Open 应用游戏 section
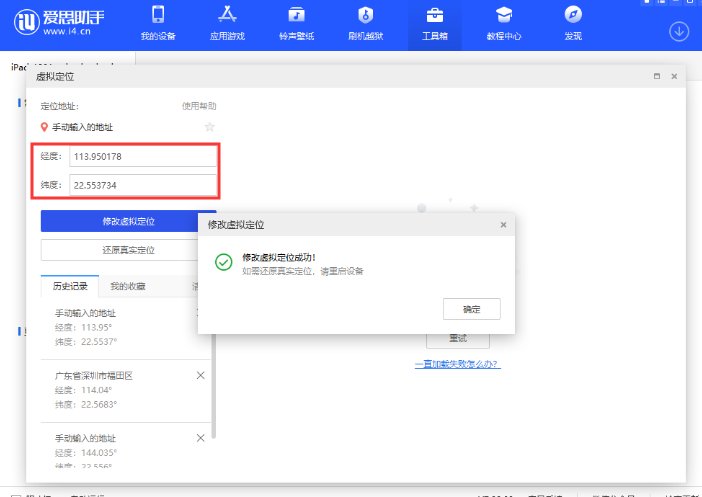The width and height of the screenshot is (702, 497). (x=227, y=24)
